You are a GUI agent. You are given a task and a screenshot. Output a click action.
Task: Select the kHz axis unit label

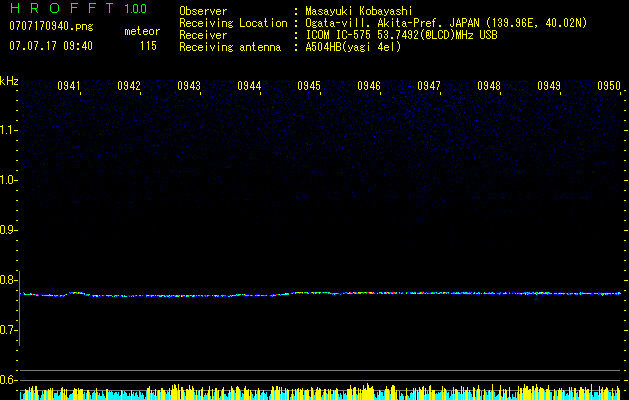[9, 81]
